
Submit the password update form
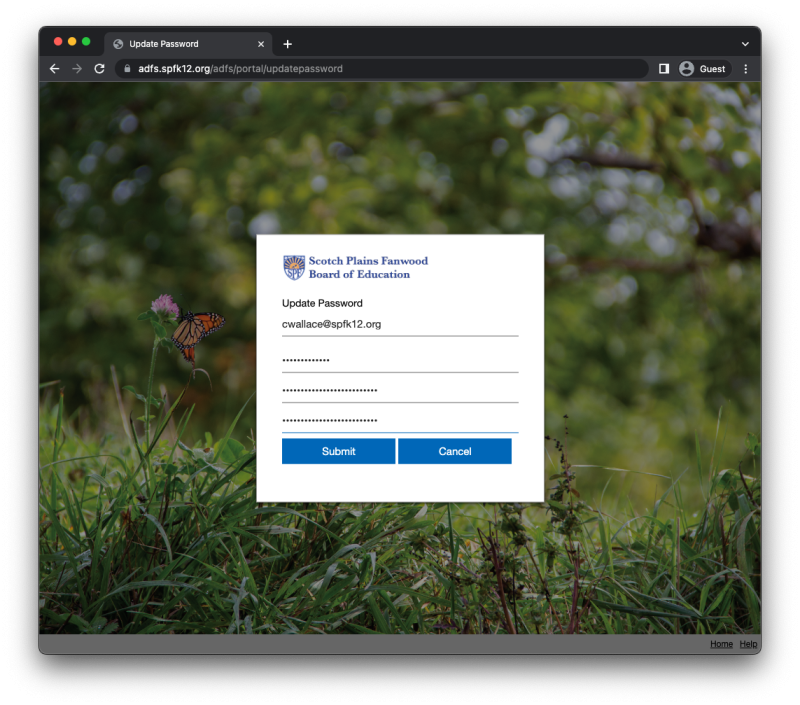[x=338, y=451]
